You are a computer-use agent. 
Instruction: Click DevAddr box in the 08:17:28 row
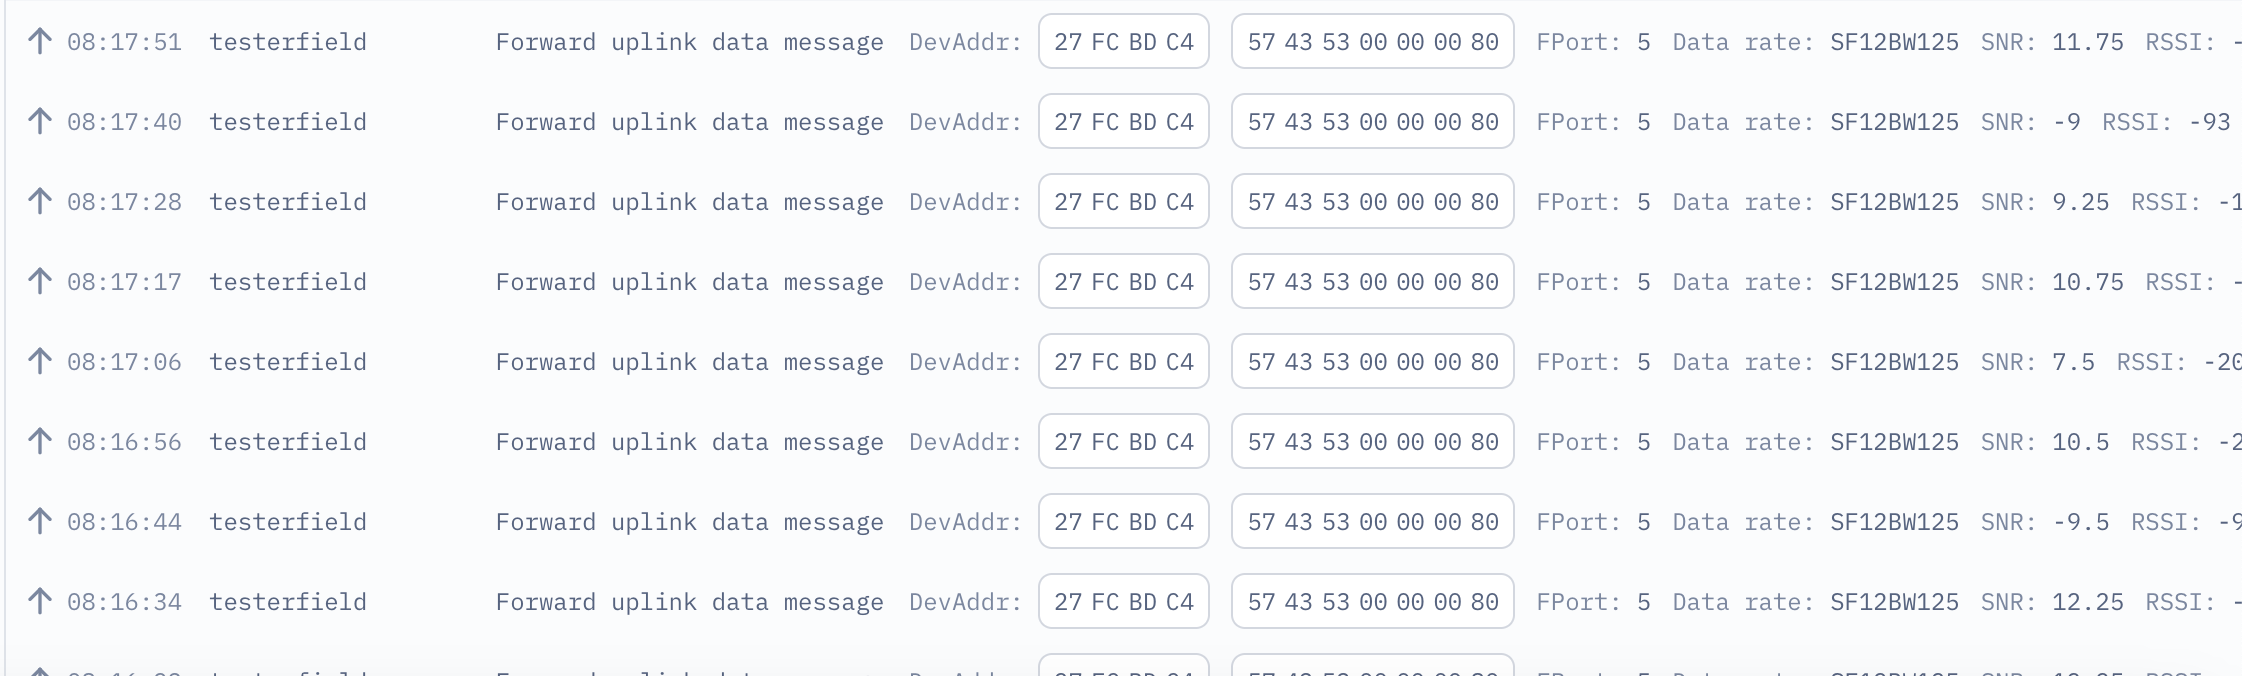(x=1124, y=201)
